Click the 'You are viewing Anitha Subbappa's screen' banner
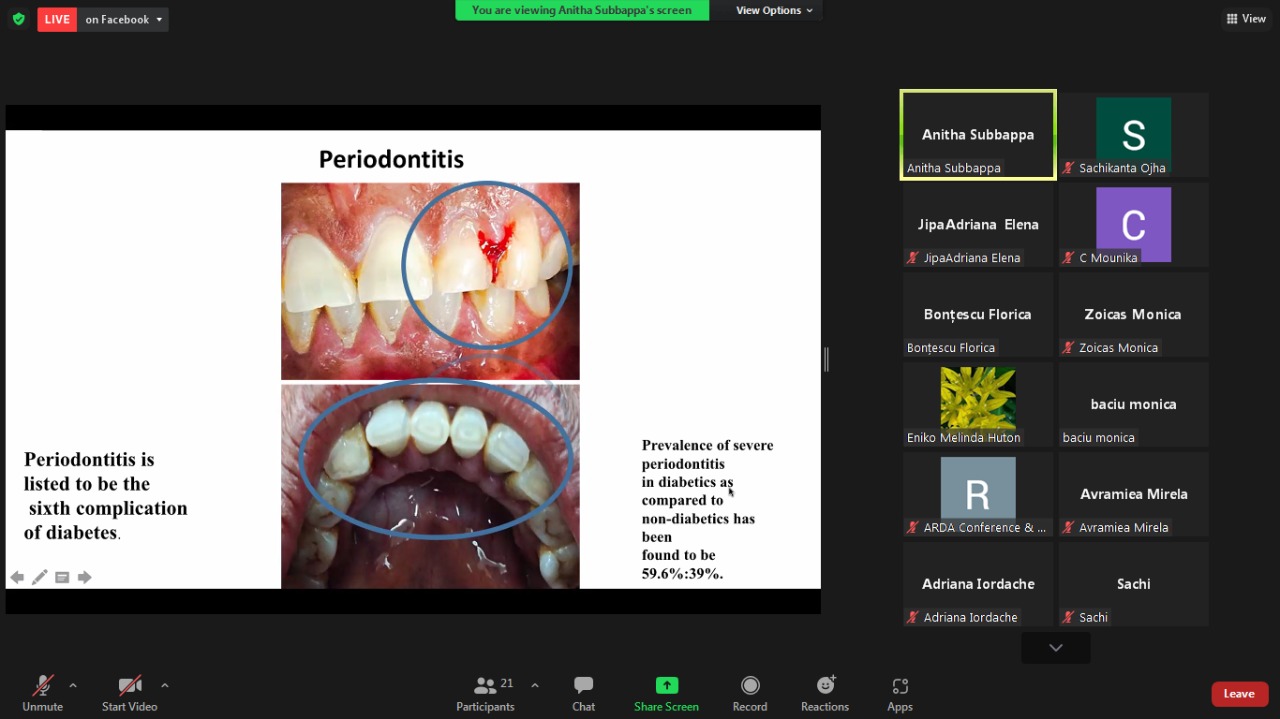Screen dimensions: 1280x719 pos(582,10)
